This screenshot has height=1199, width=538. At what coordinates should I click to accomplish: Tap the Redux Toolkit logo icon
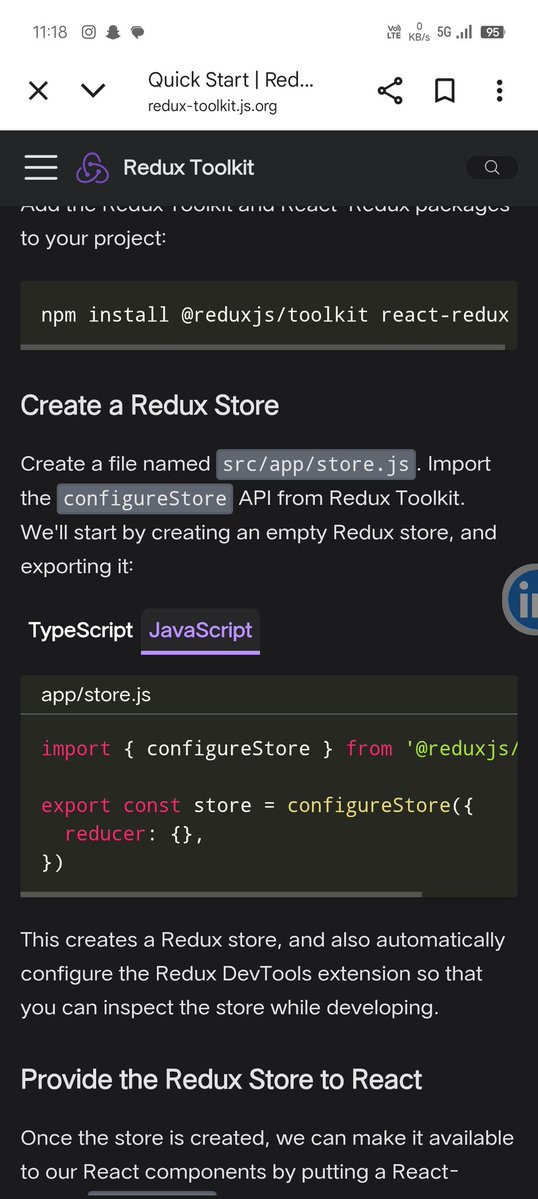[x=92, y=167]
